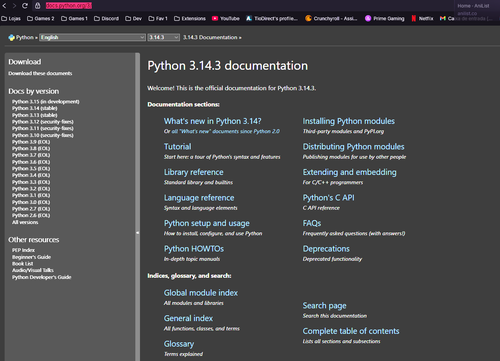
Task: Open the Search page link
Action: pos(324,306)
